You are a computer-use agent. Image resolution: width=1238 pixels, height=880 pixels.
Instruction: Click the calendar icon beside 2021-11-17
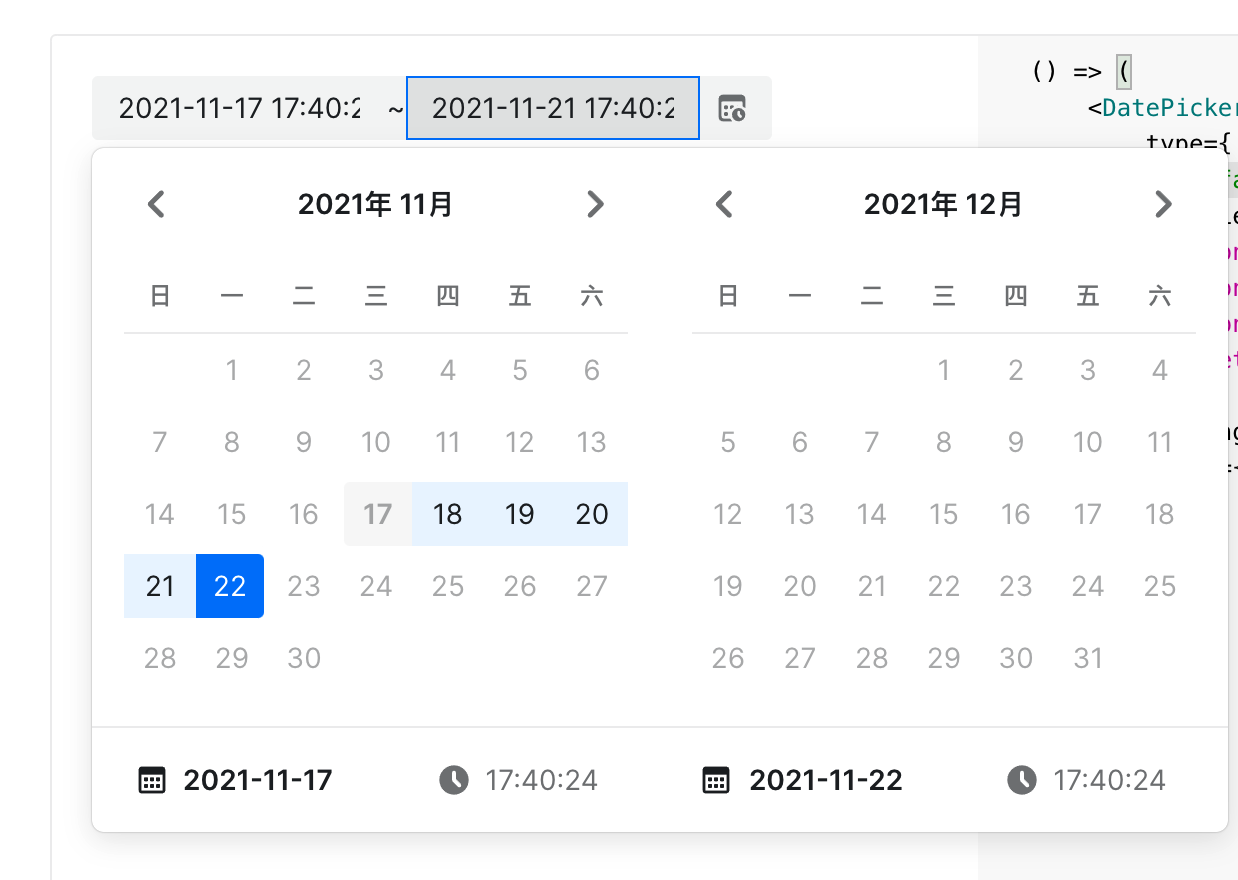(150, 780)
